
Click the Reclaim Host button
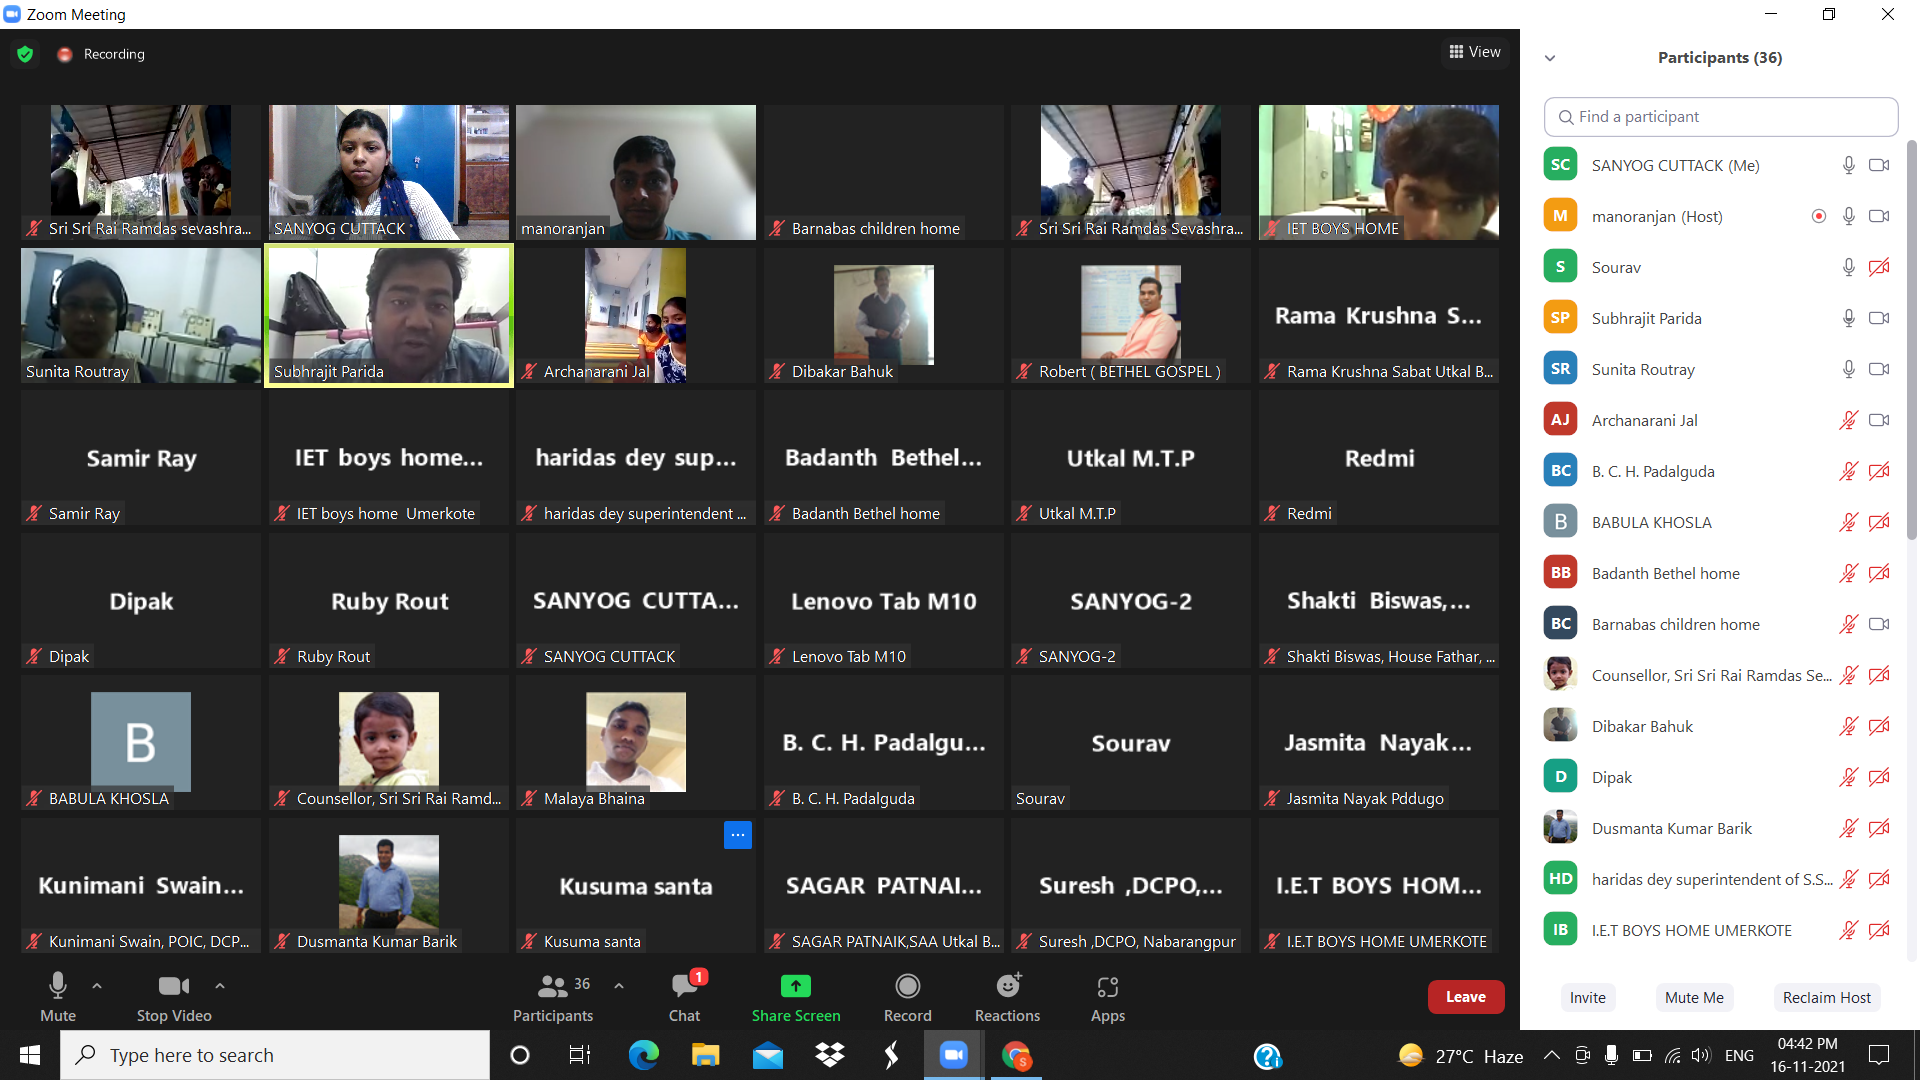(1826, 997)
